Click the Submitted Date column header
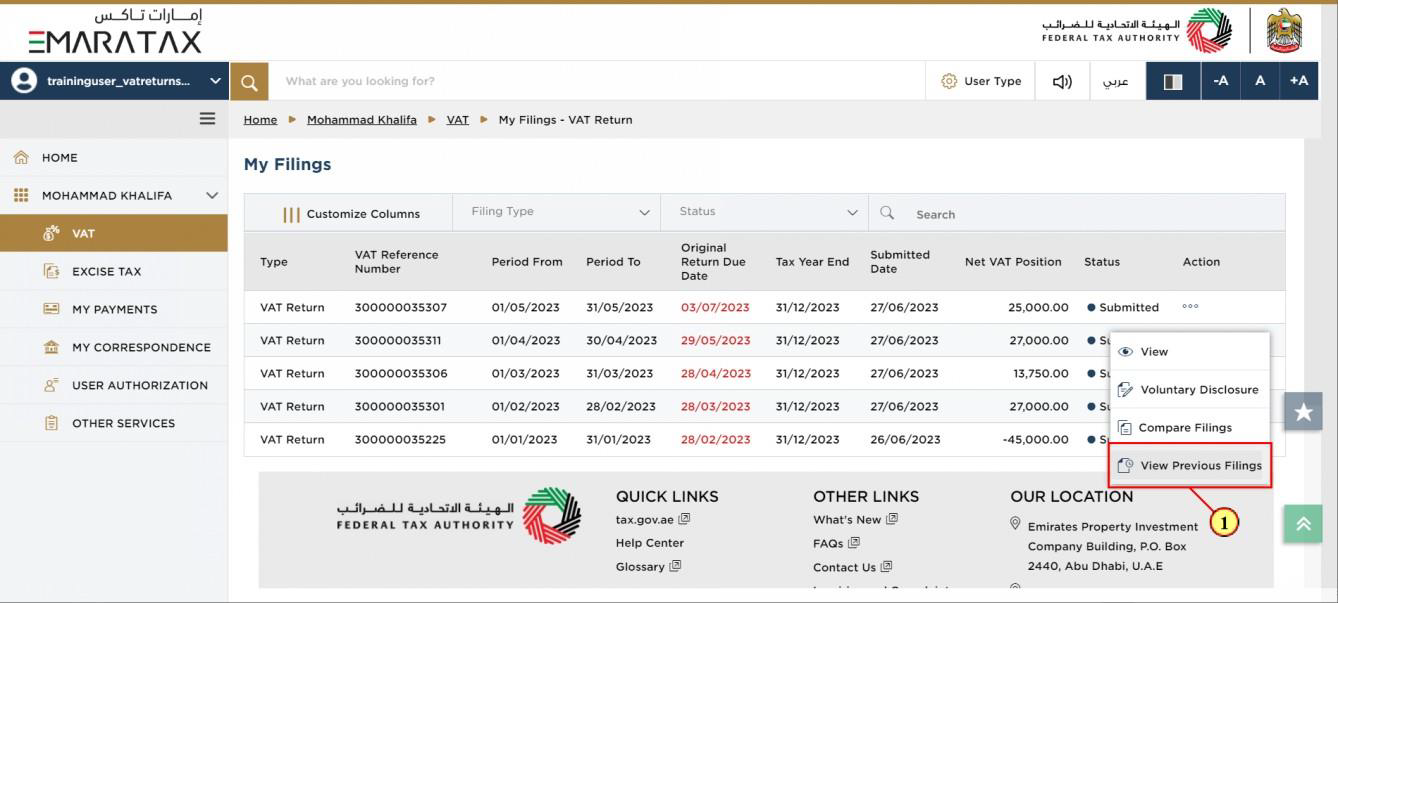The width and height of the screenshot is (1414, 801). (x=900, y=262)
